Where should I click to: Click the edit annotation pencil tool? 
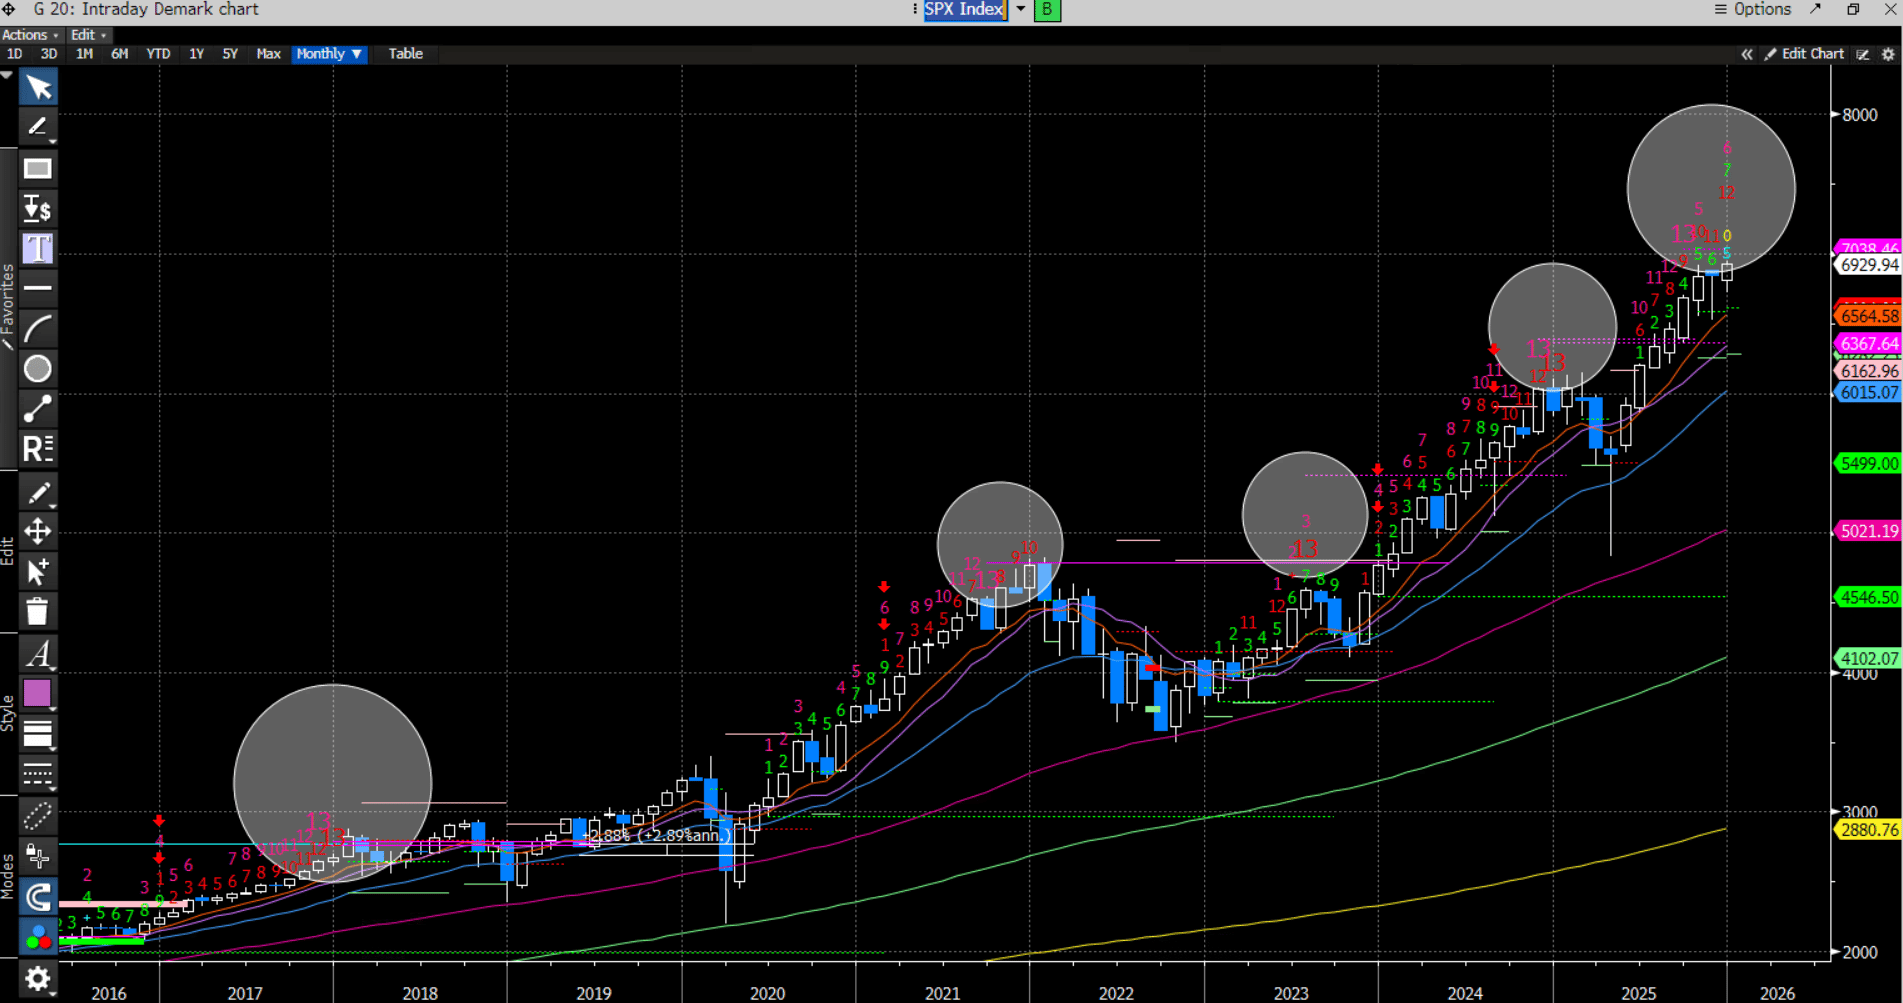point(38,493)
